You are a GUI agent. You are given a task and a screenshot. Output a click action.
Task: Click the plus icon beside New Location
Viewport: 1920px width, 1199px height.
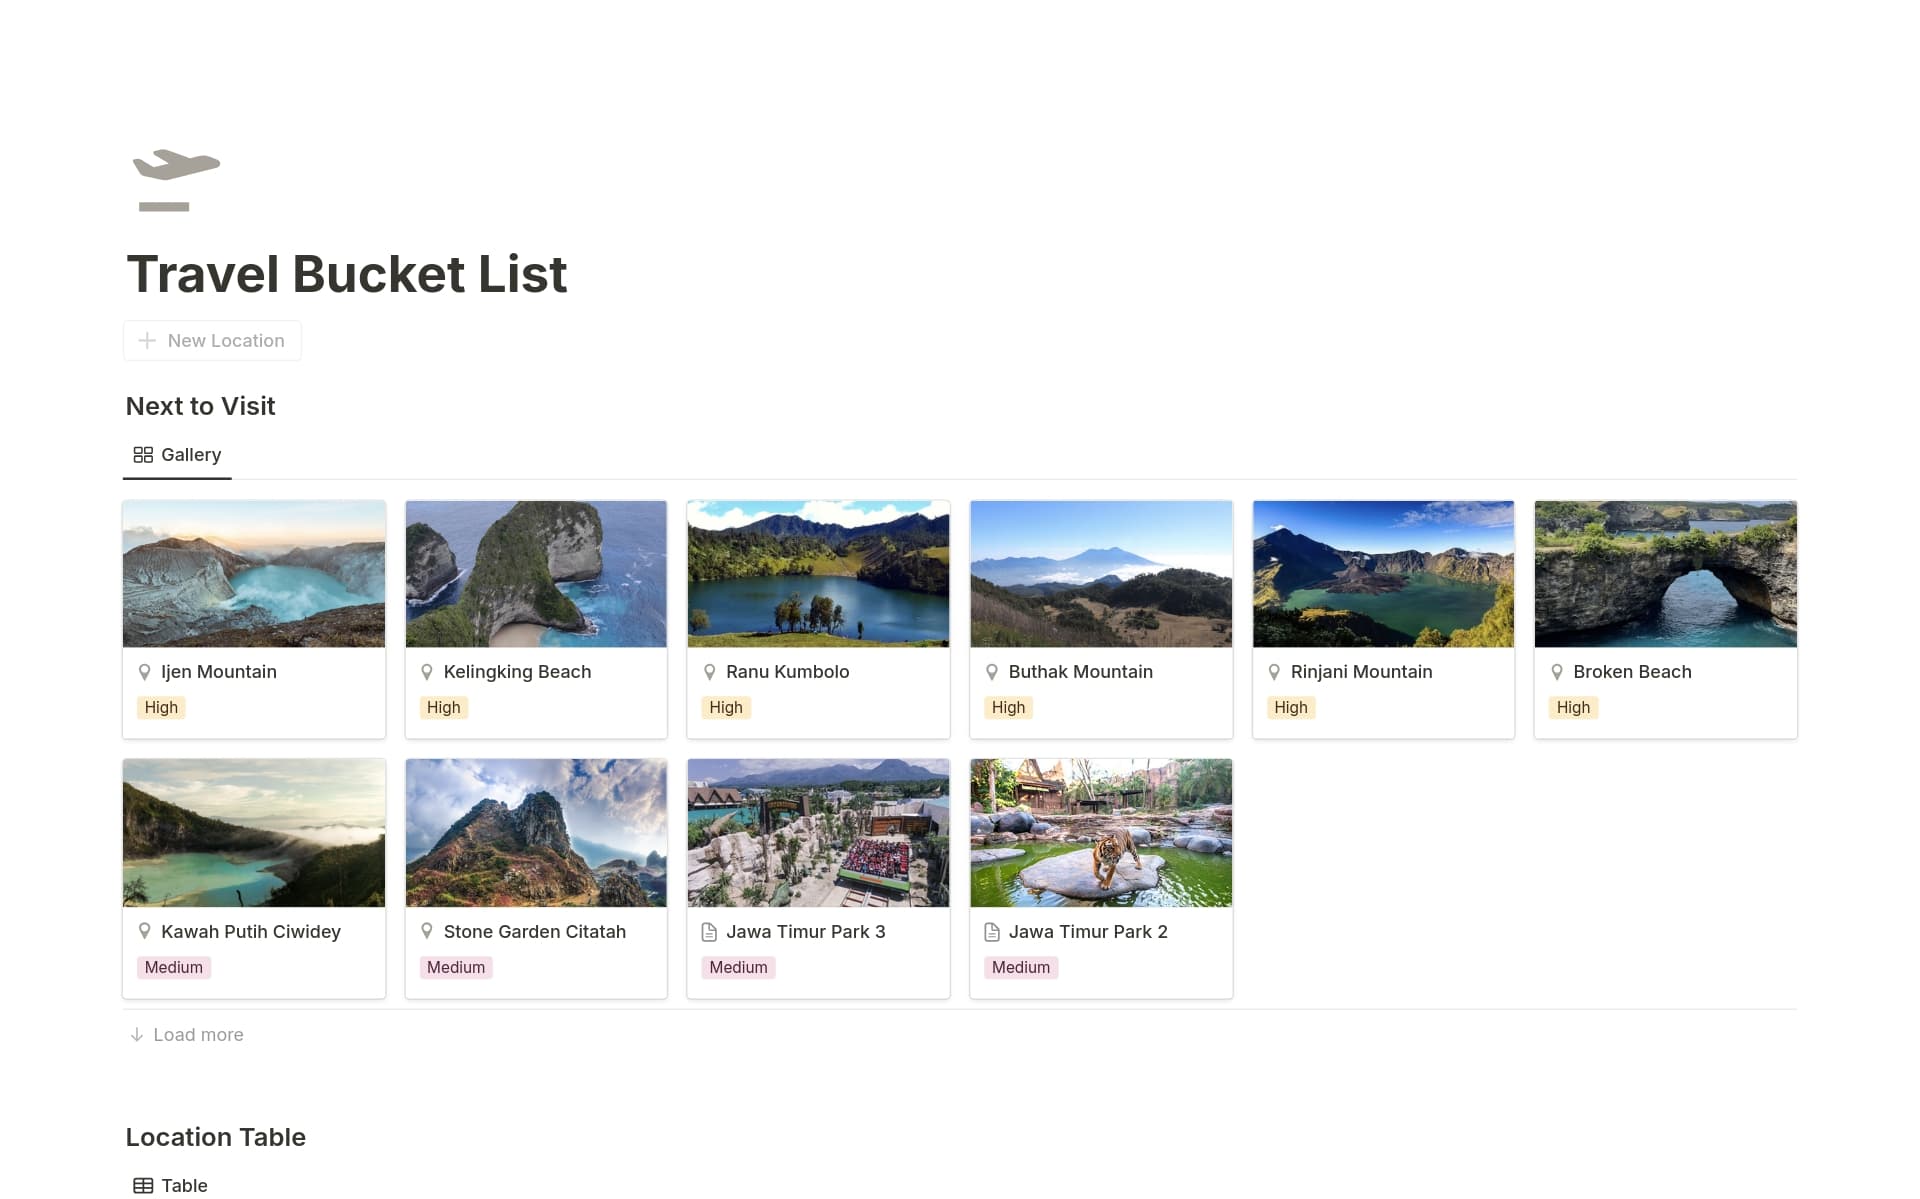(x=147, y=340)
